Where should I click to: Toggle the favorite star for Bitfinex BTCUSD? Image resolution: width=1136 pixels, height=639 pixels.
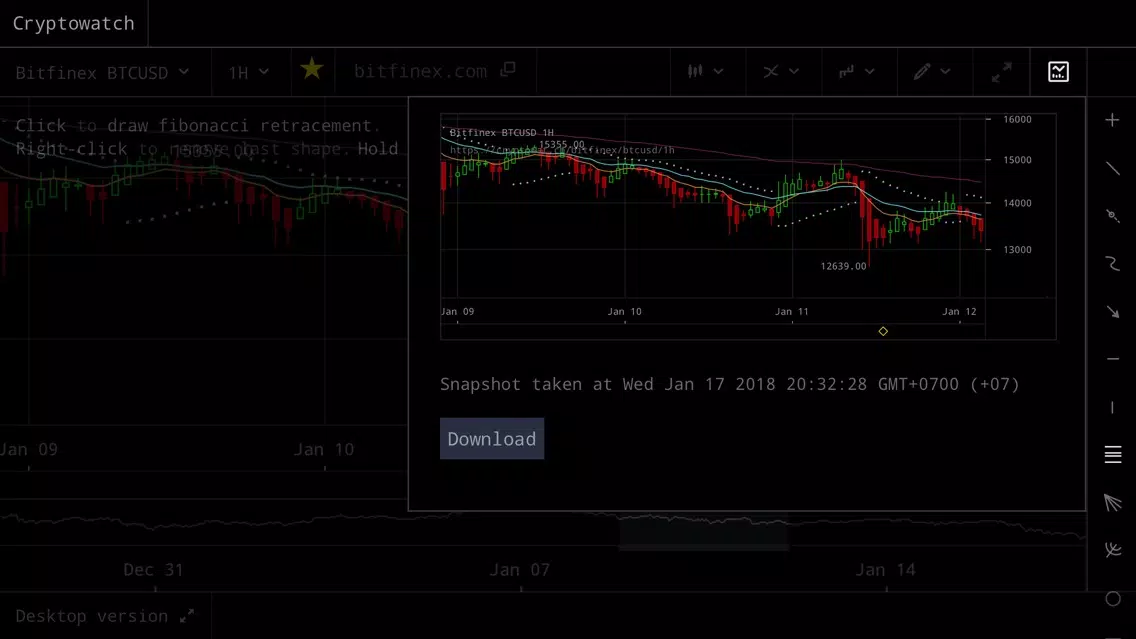click(x=312, y=70)
